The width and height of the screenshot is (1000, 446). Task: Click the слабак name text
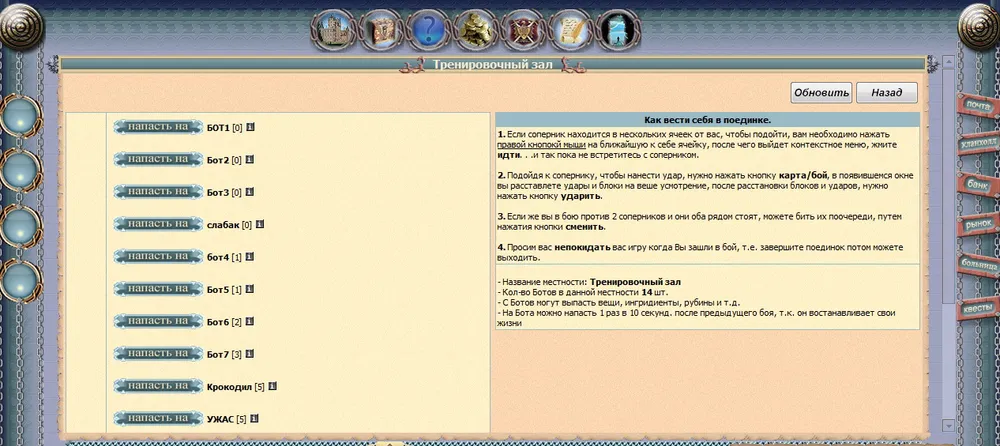[x=223, y=225]
